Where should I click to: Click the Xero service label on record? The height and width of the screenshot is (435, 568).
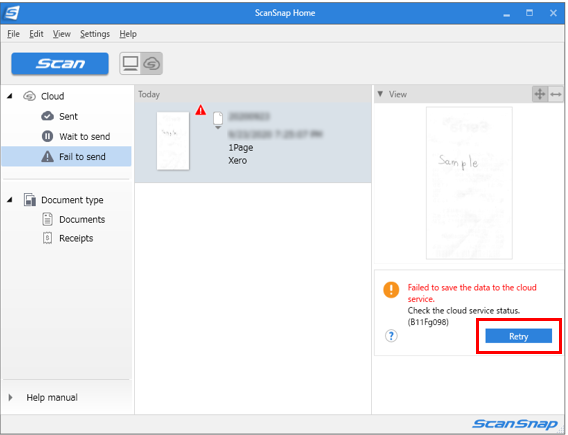pyautogui.click(x=238, y=160)
